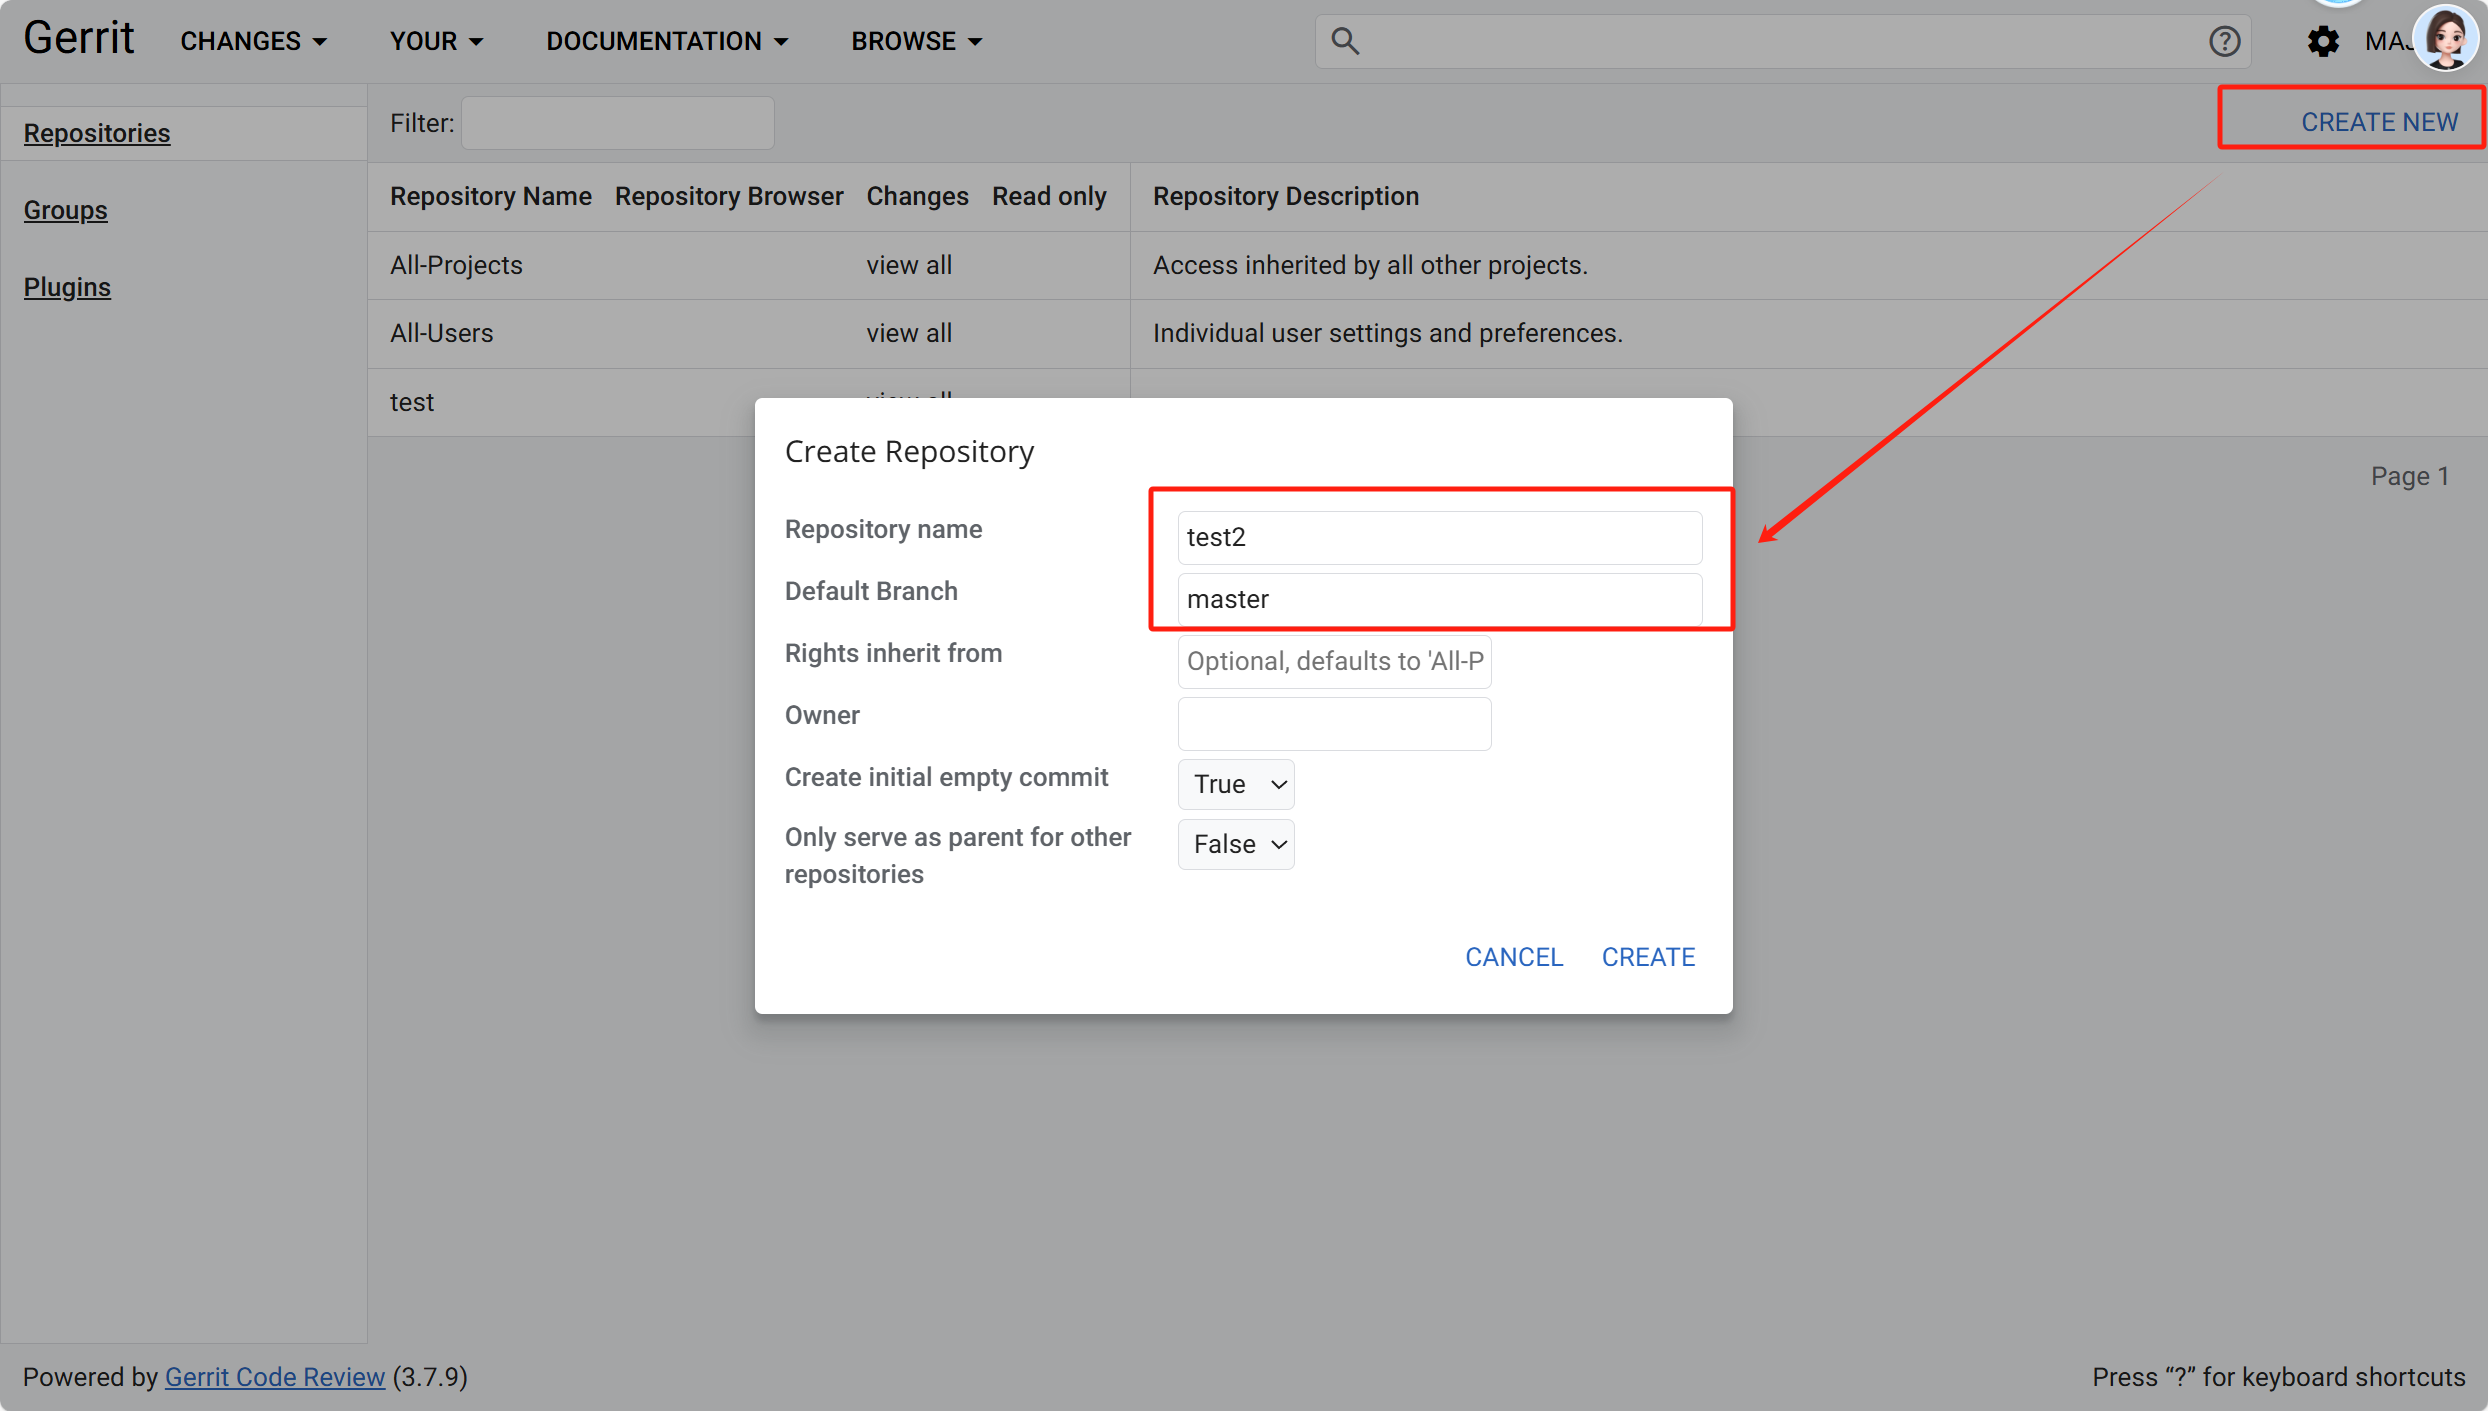Viewport: 2488px width, 1411px height.
Task: Click the CREATE NEW button
Action: click(2378, 122)
